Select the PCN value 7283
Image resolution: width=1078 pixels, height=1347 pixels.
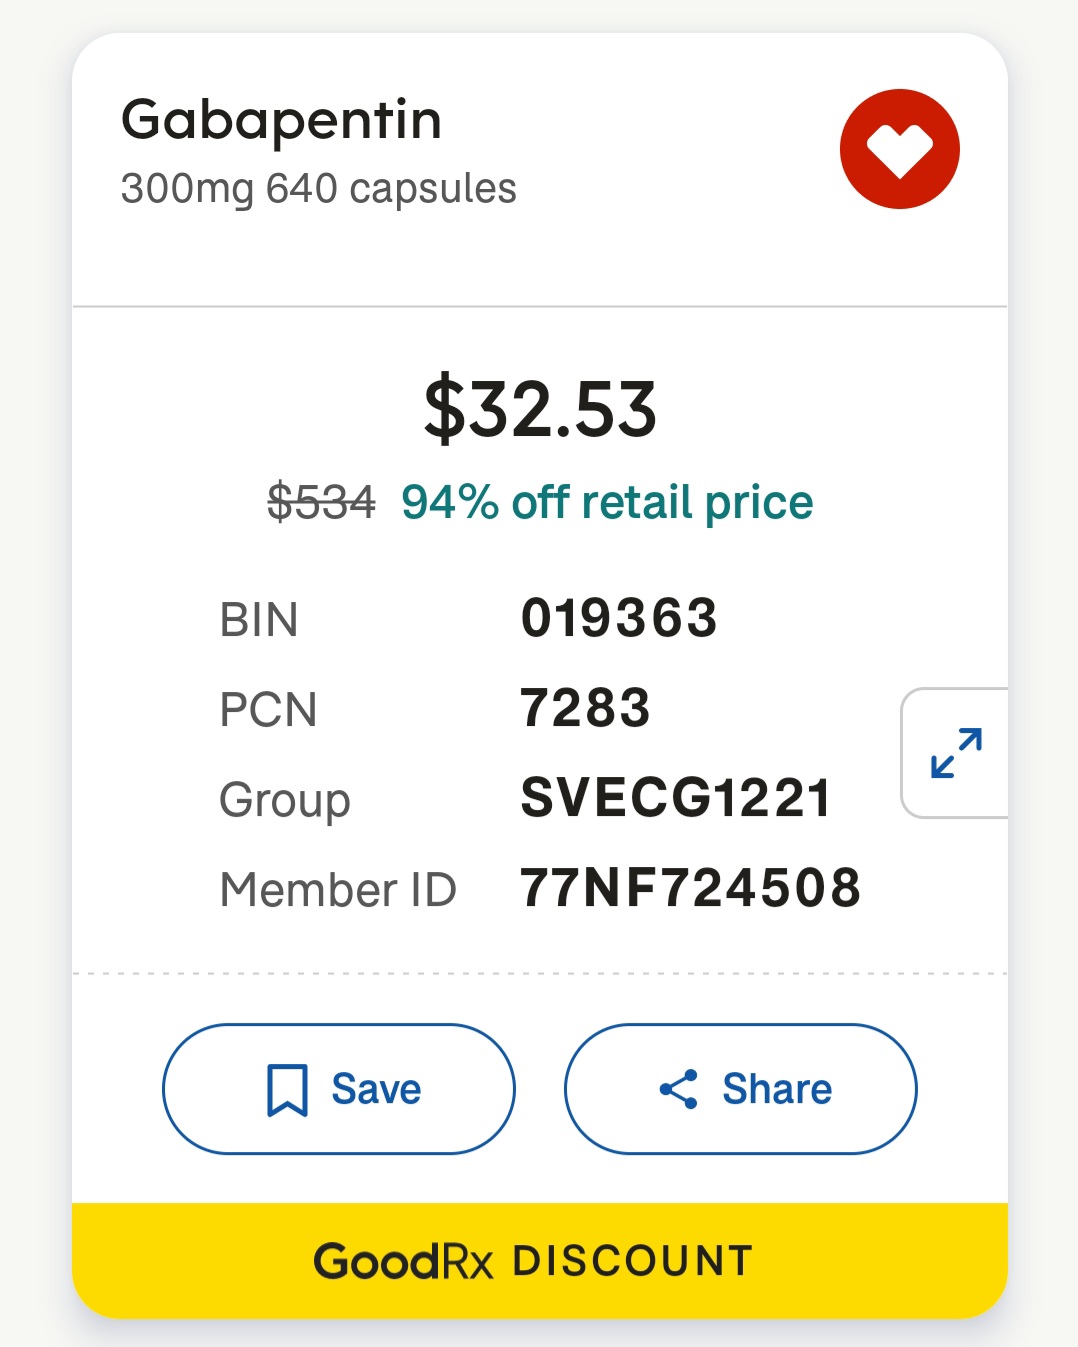tap(585, 708)
